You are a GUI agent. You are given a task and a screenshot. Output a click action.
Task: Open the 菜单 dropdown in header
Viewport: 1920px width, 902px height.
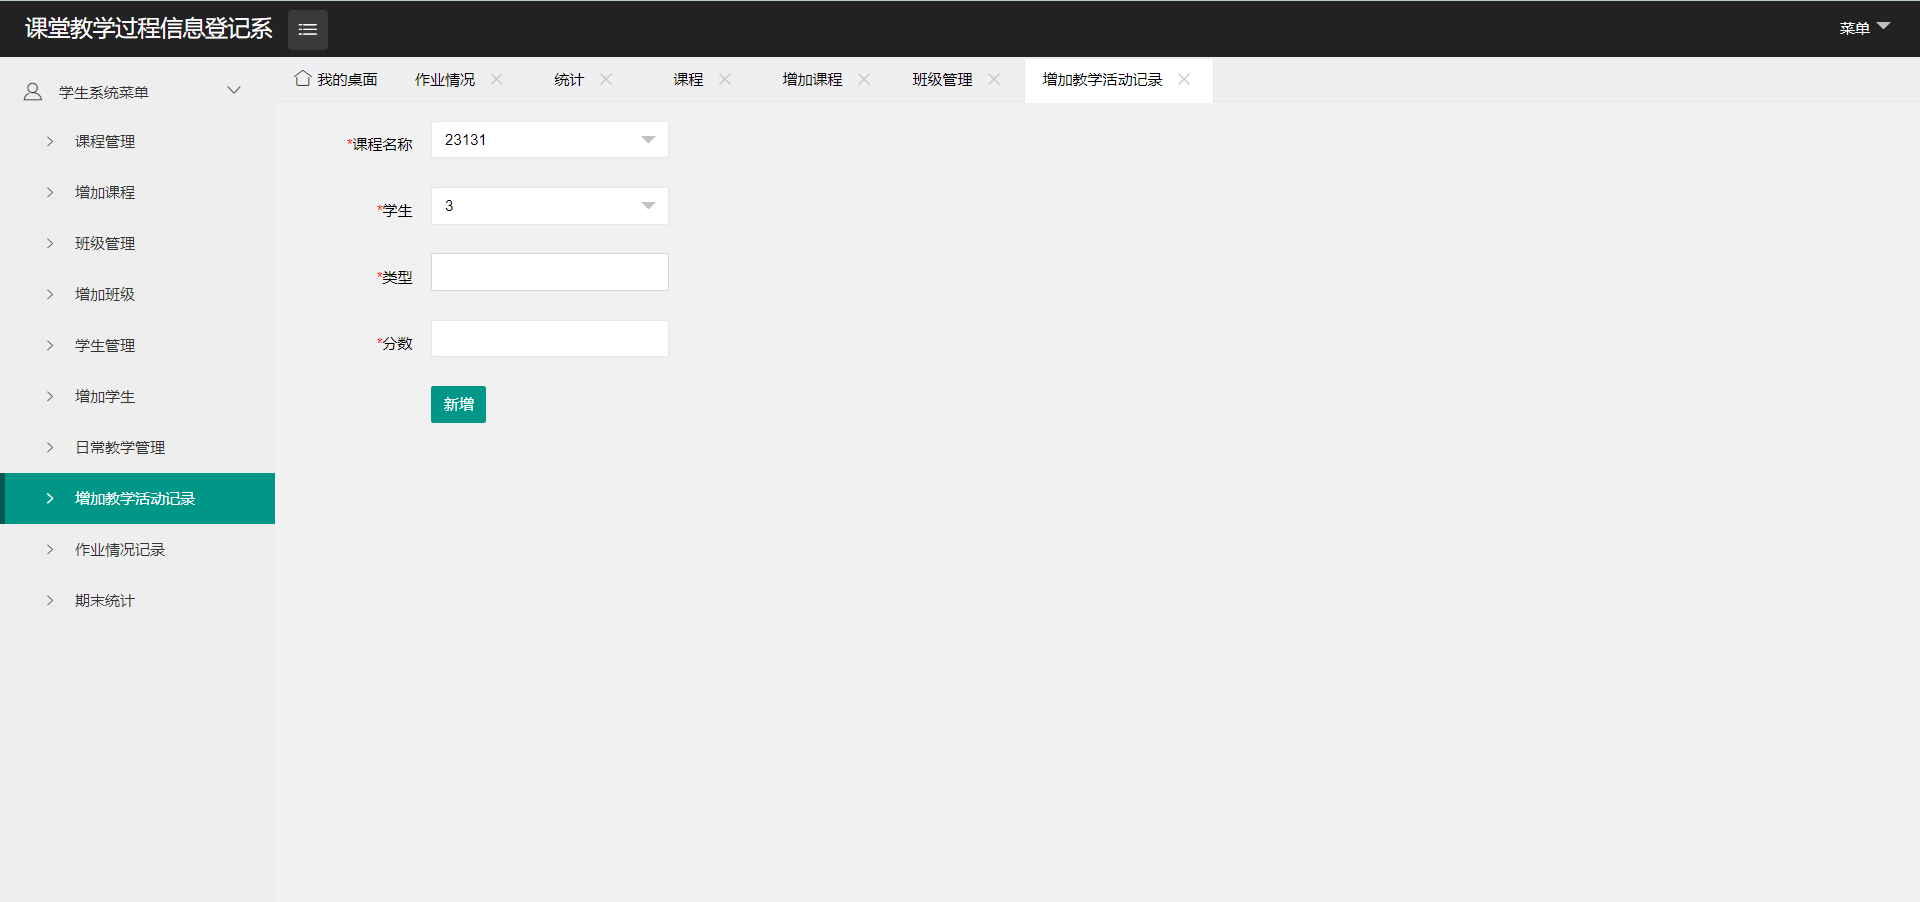pos(1865,28)
